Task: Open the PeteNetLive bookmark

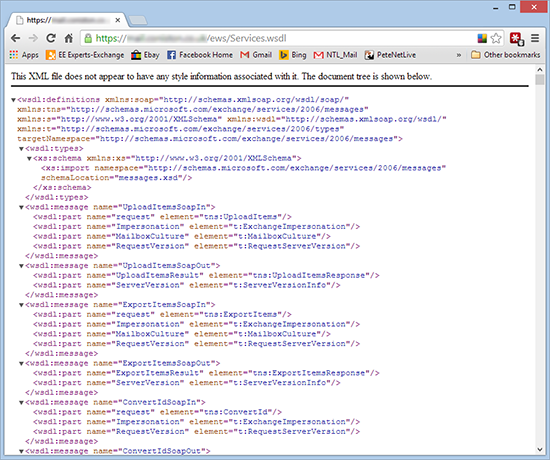Action: (x=390, y=55)
